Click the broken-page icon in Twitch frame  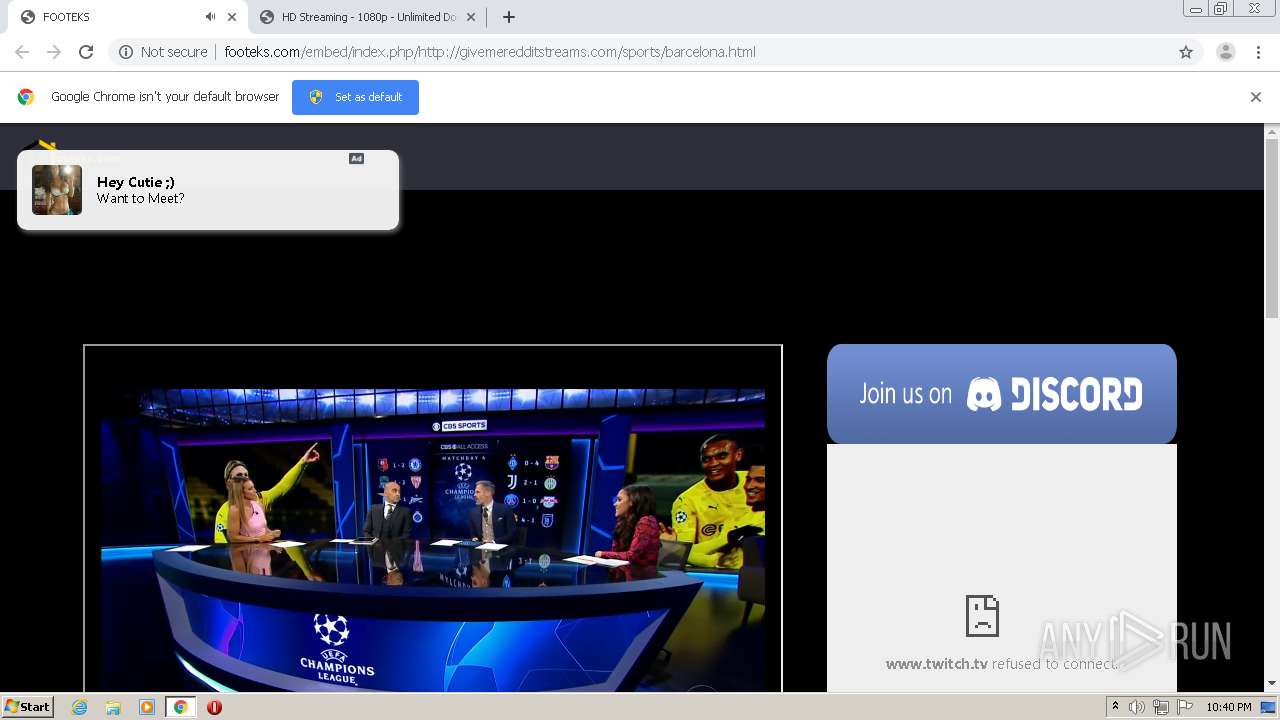click(x=982, y=615)
